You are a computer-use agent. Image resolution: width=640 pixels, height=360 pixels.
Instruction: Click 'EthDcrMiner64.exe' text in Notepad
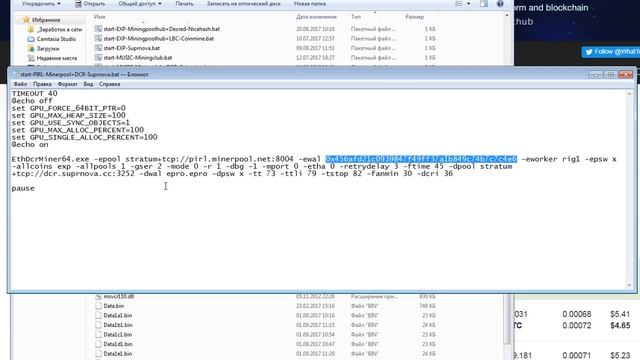[x=50, y=159]
